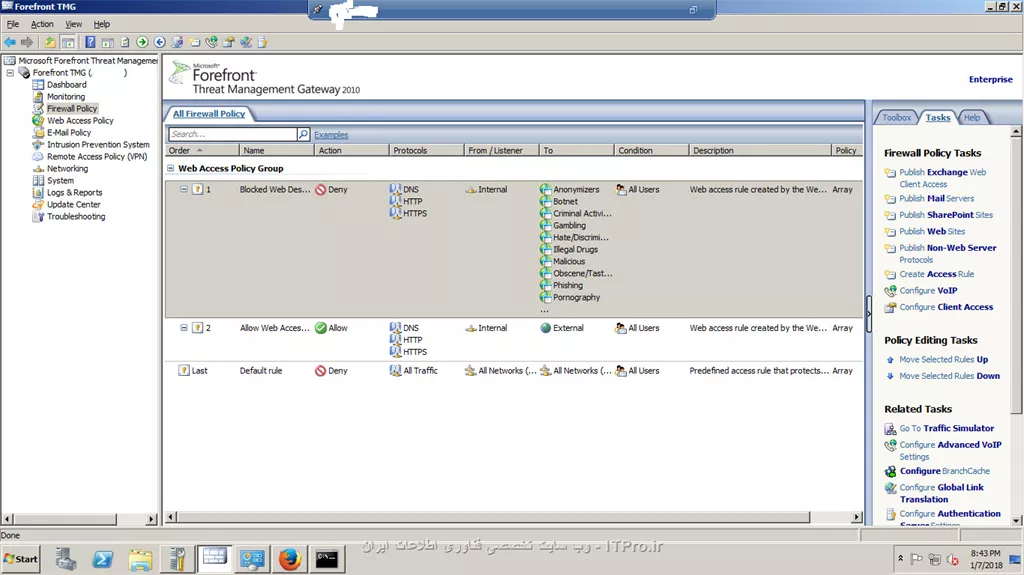The width and height of the screenshot is (1024, 575).
Task: Switch to the Help tab in task pane
Action: pos(972,118)
